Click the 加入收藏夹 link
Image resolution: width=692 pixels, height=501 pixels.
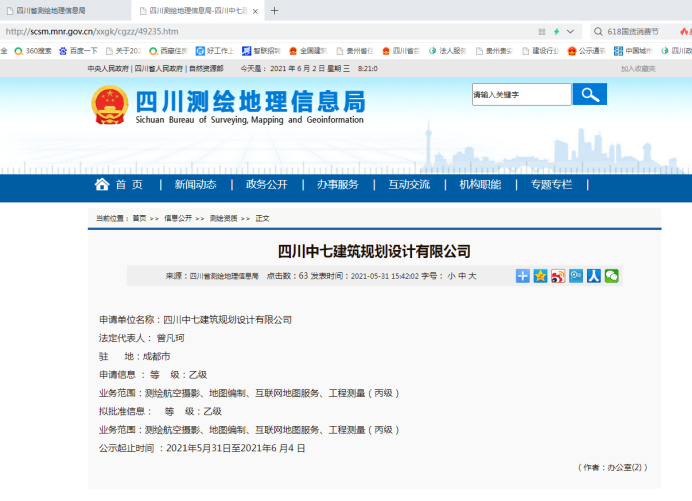tap(638, 69)
